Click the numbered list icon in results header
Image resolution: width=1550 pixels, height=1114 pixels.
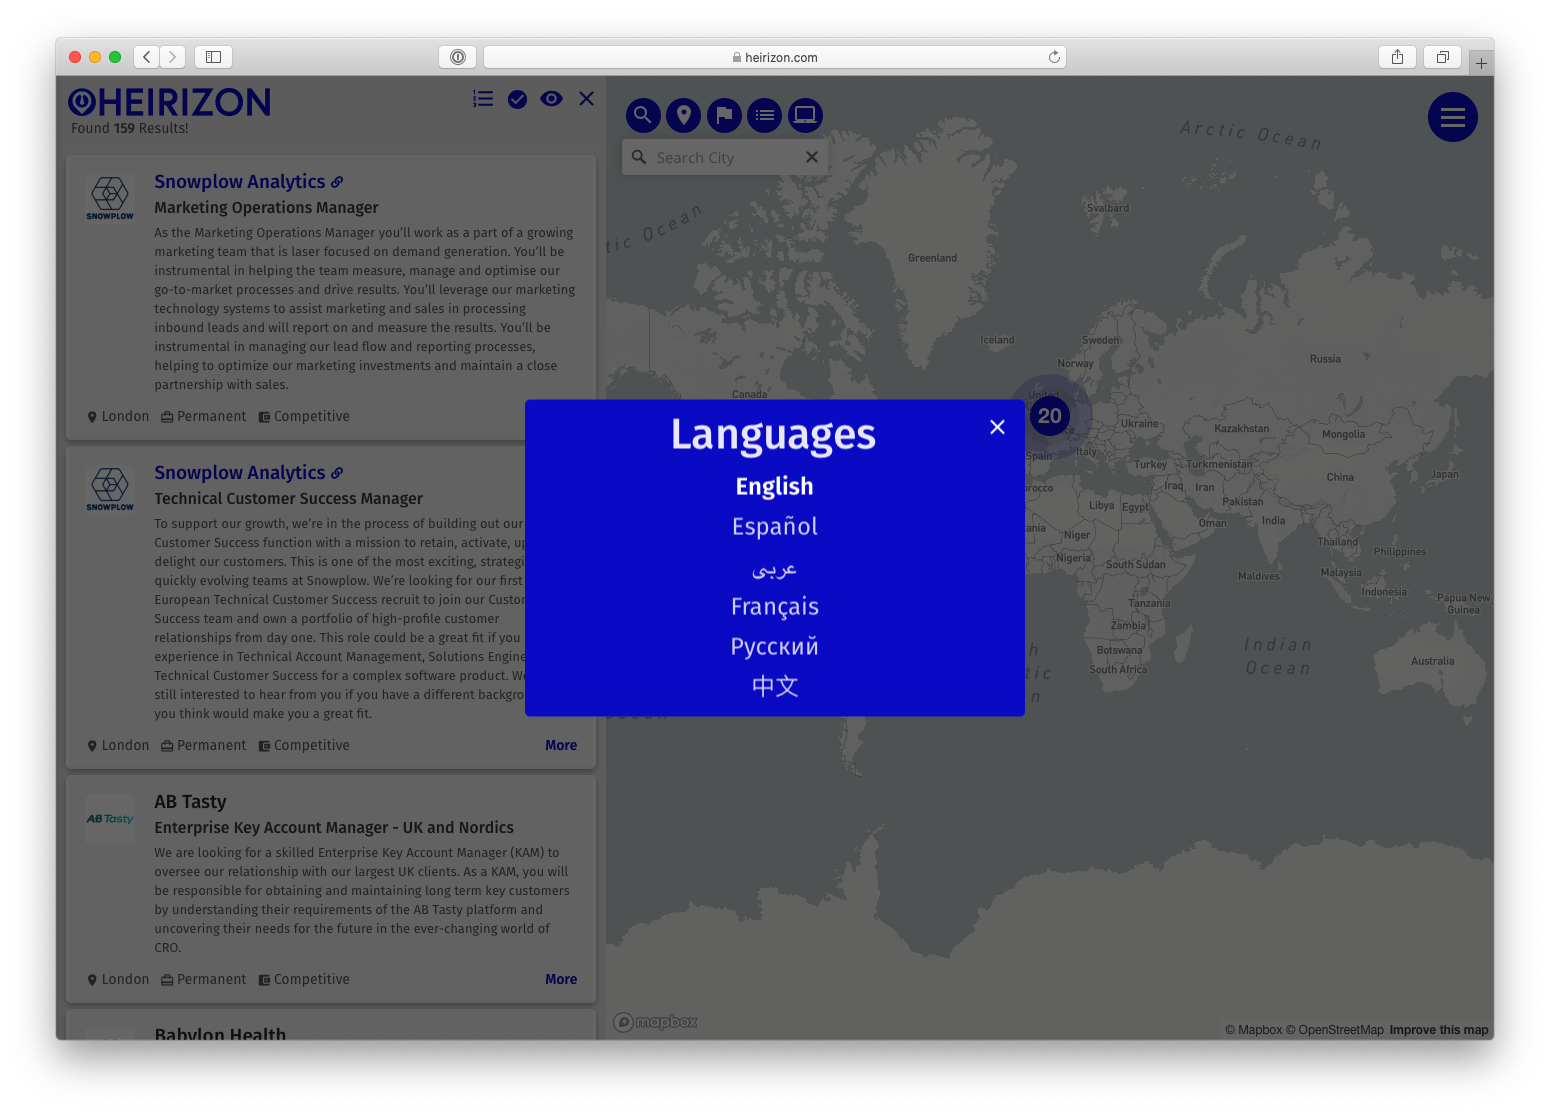tap(483, 99)
